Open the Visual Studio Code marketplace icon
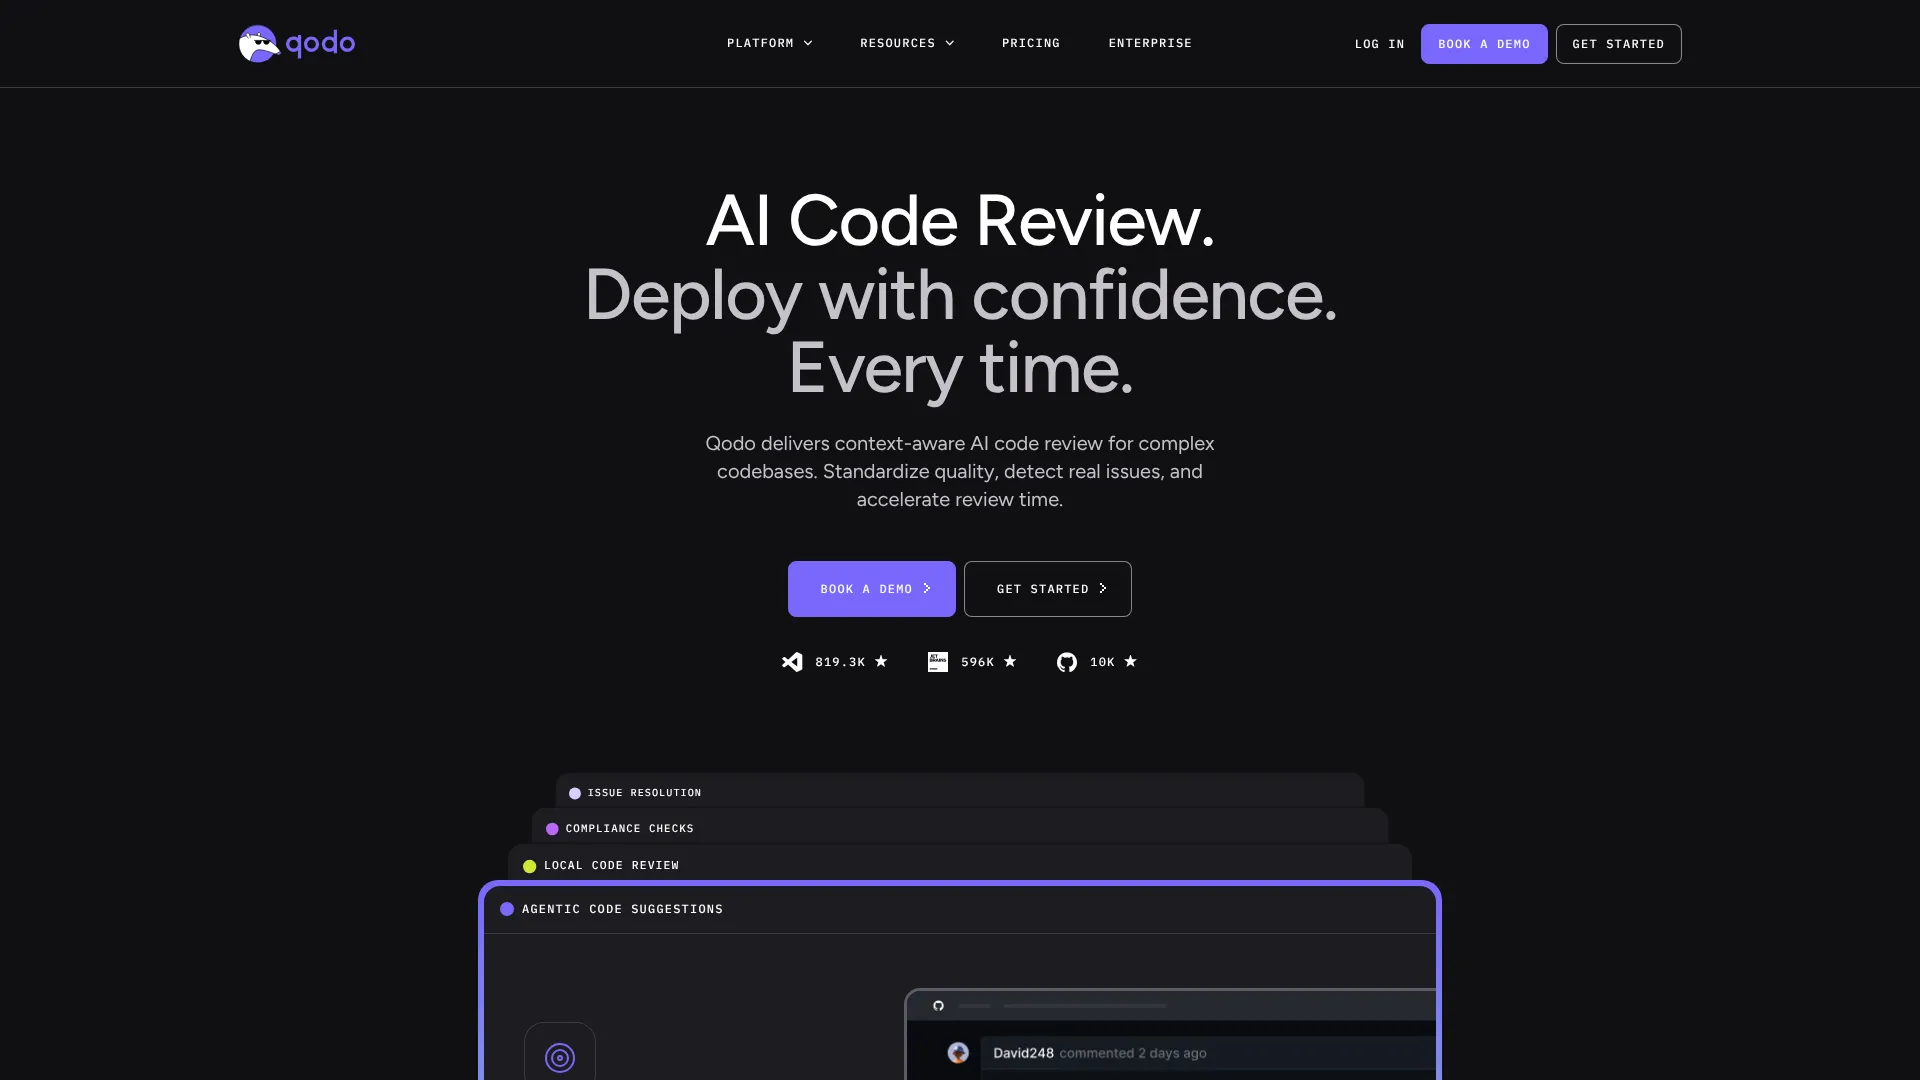 point(792,662)
